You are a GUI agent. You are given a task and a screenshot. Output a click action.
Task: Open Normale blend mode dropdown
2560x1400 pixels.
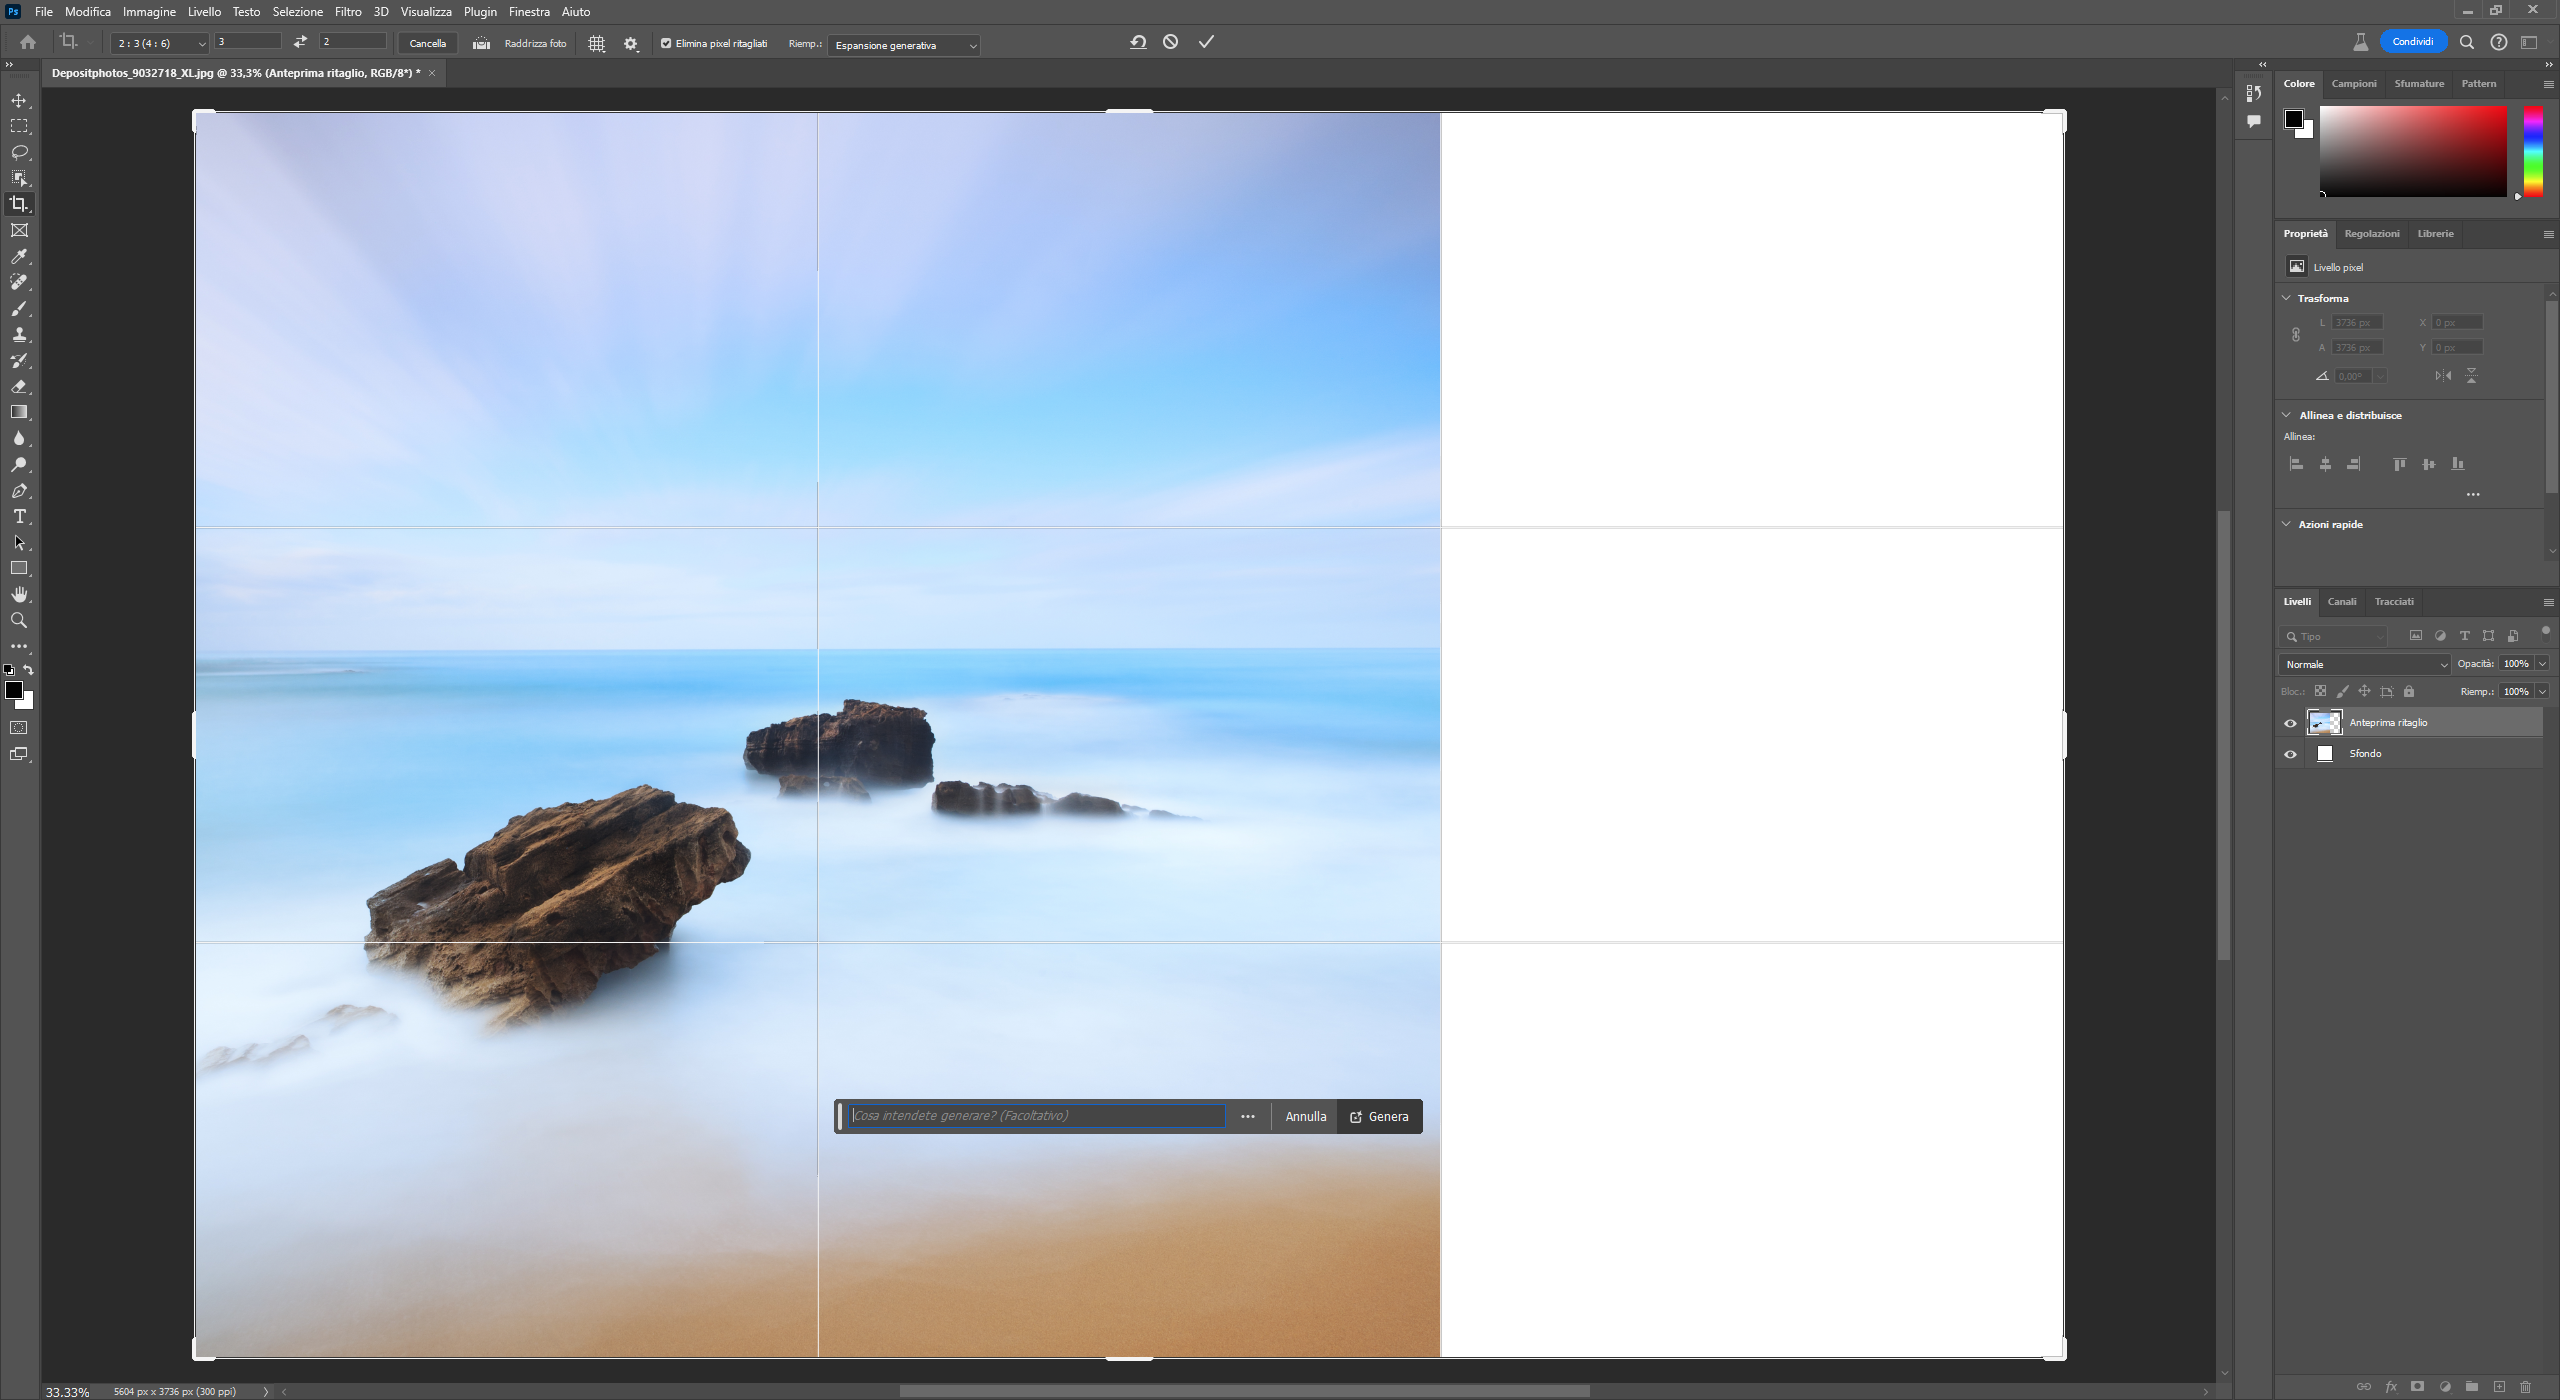(2365, 664)
